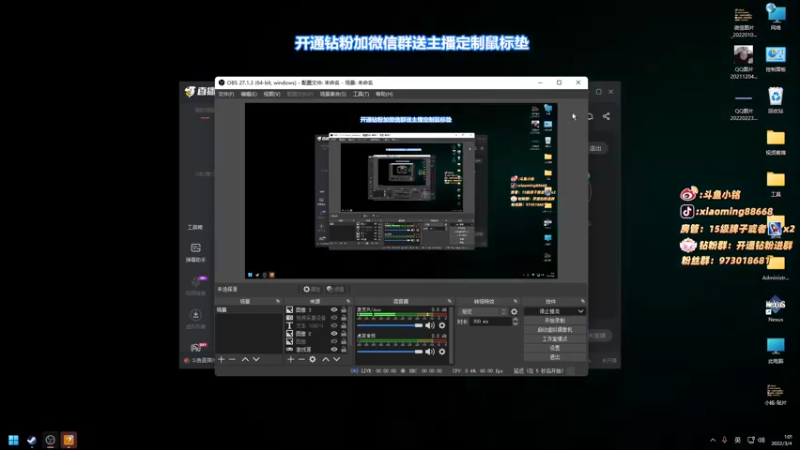
Task: Open Windows Start menu
Action: point(13,440)
